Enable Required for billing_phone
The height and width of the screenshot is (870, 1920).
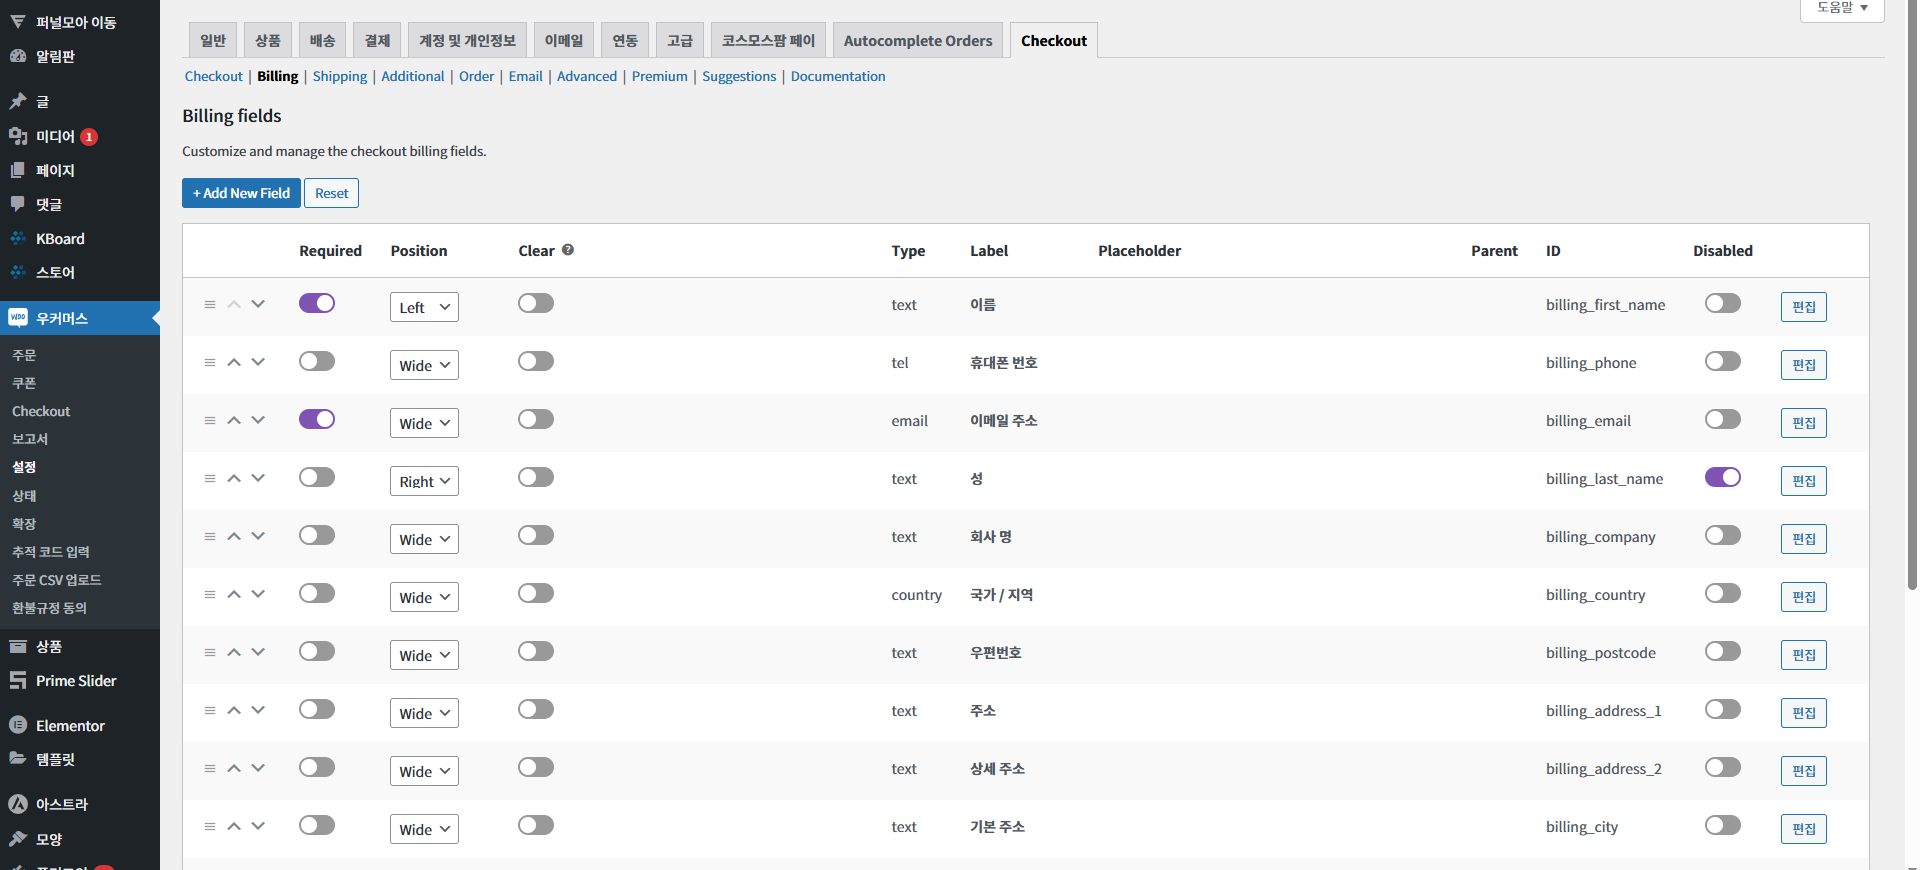tap(317, 361)
